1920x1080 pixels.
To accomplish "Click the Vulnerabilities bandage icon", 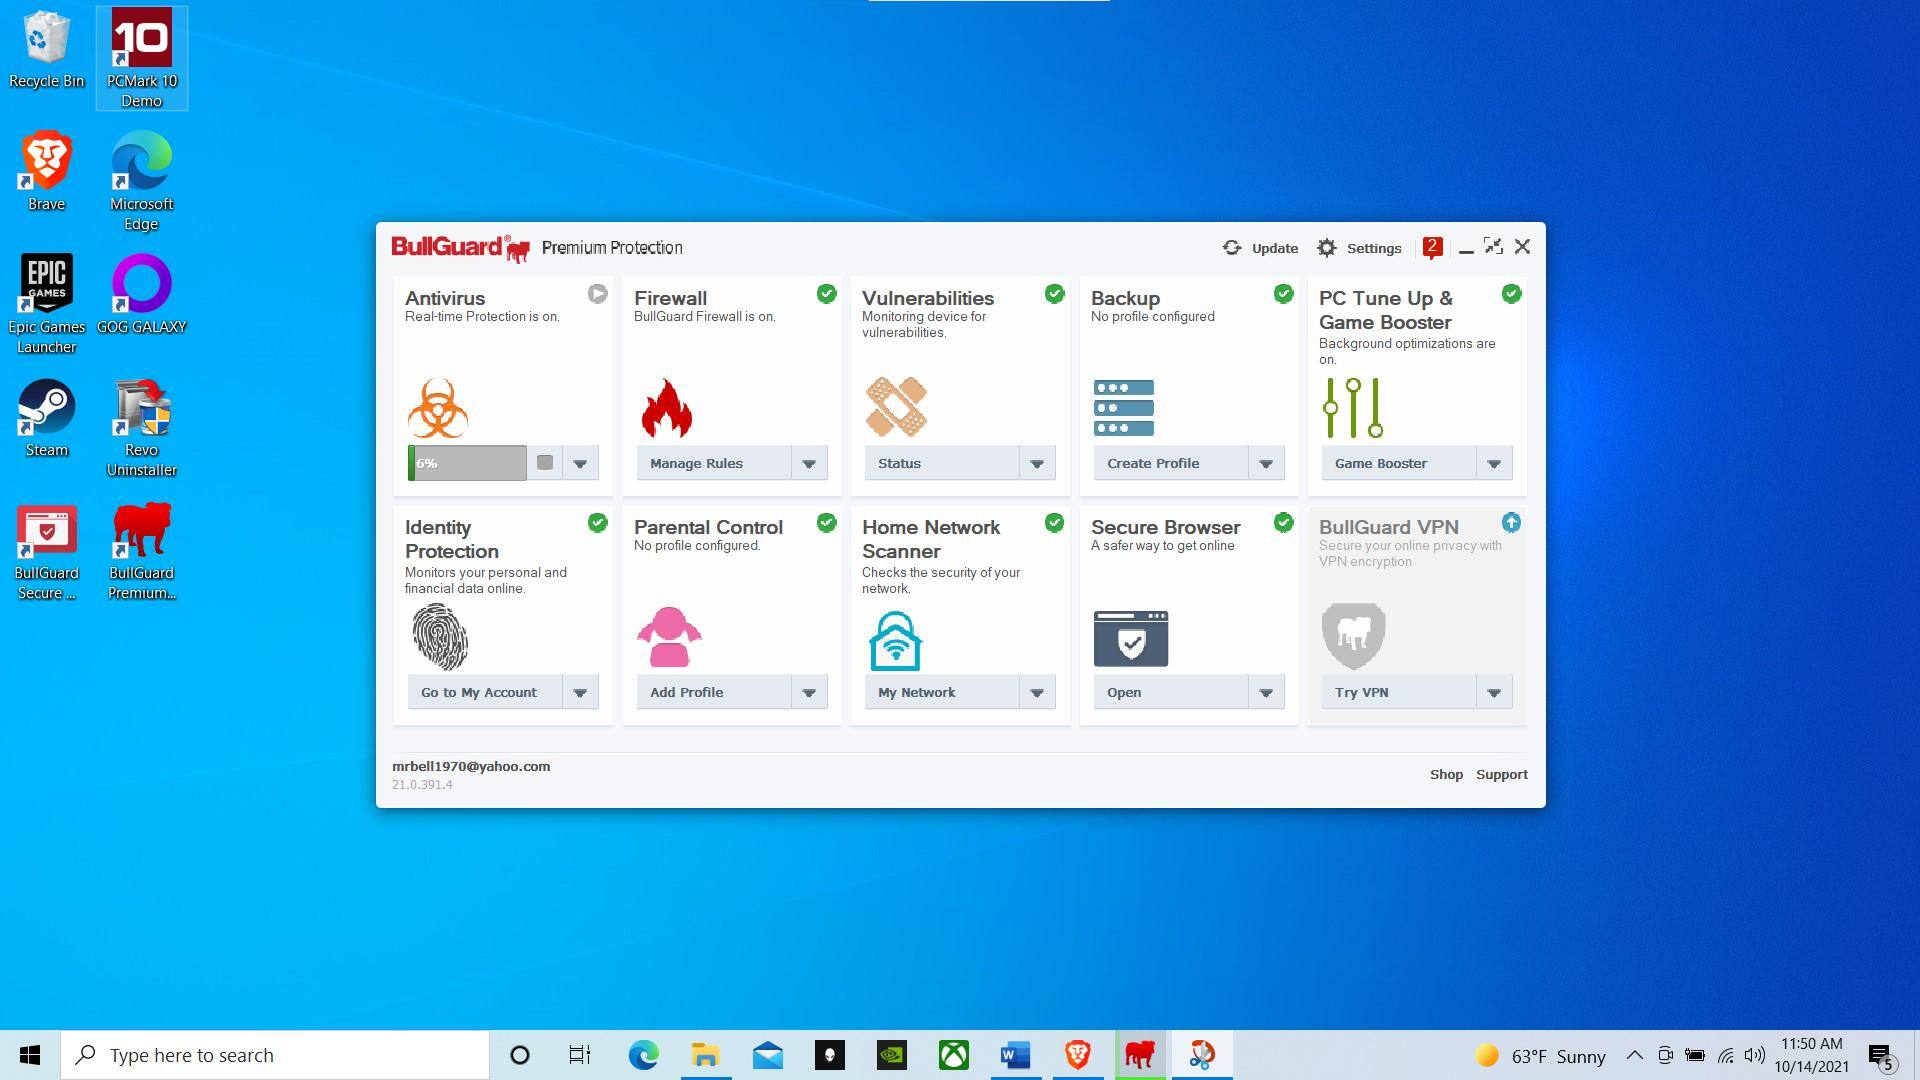I will click(x=895, y=407).
